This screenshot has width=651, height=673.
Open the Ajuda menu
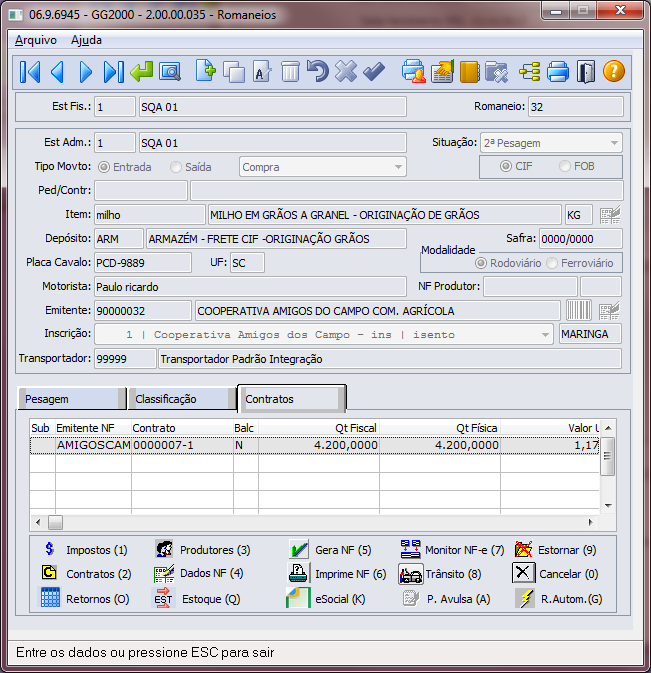[x=86, y=40]
